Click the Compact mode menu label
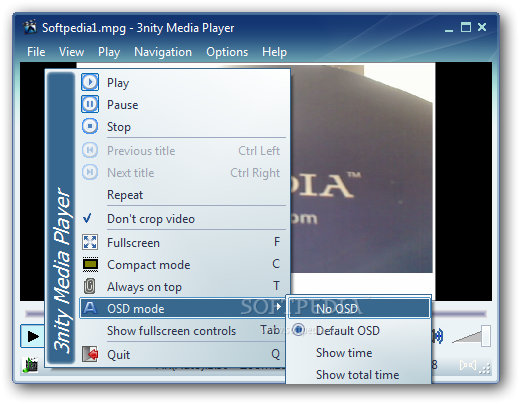This screenshot has height=404, width=520. pyautogui.click(x=149, y=265)
